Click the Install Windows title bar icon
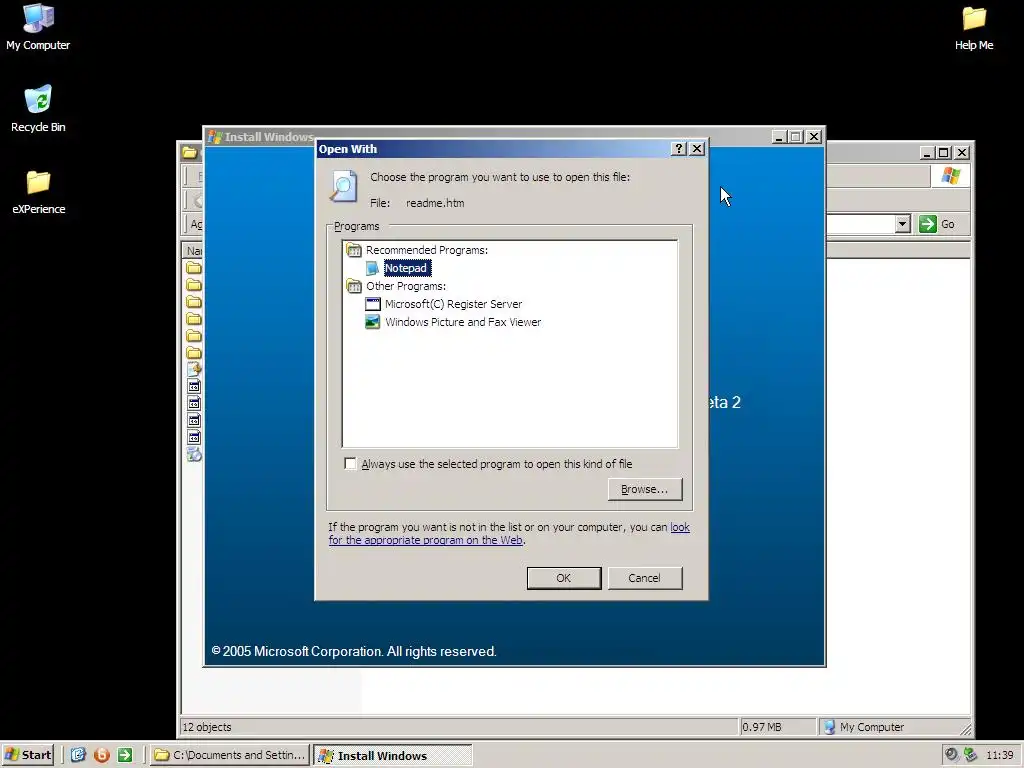Image resolution: width=1024 pixels, height=768 pixels. point(215,136)
